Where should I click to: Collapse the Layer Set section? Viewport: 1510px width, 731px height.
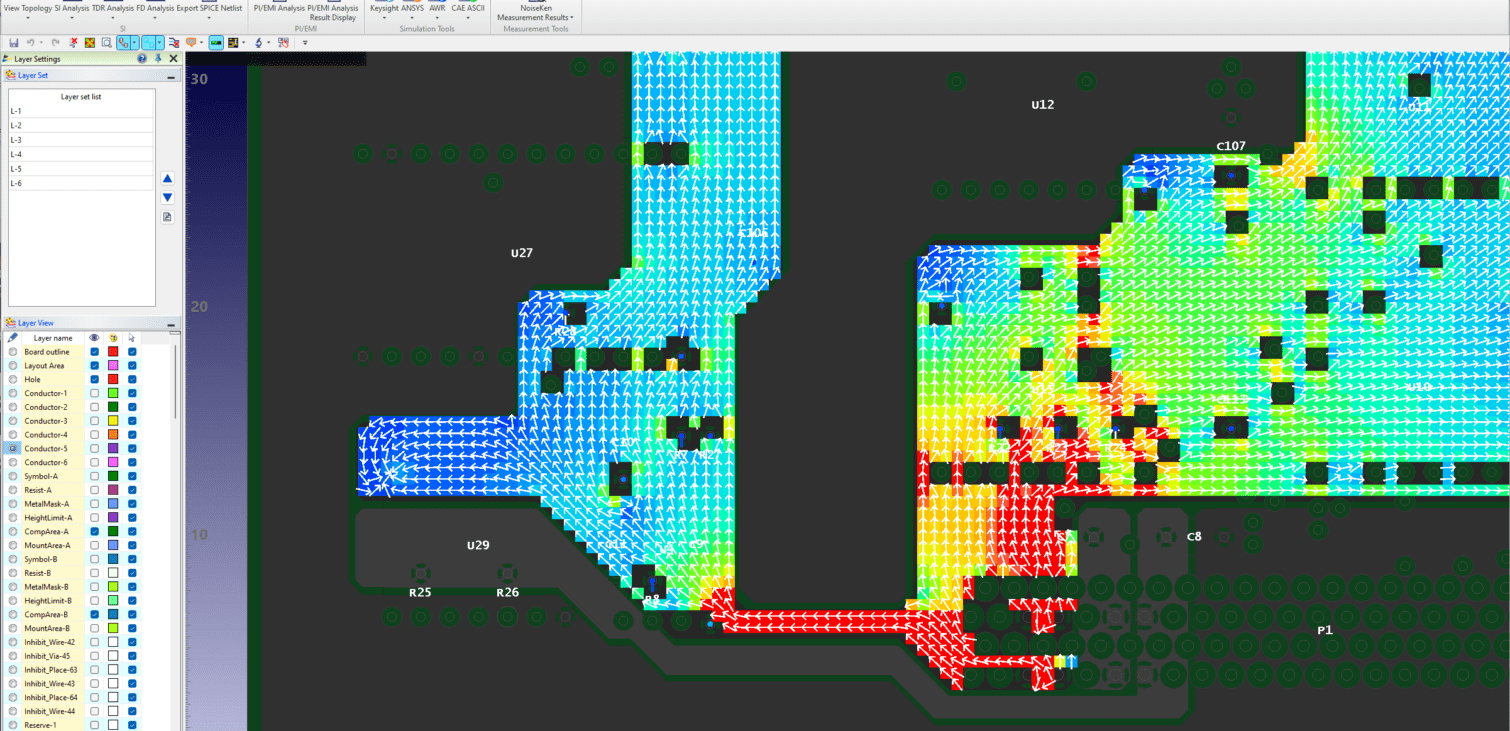click(x=170, y=76)
